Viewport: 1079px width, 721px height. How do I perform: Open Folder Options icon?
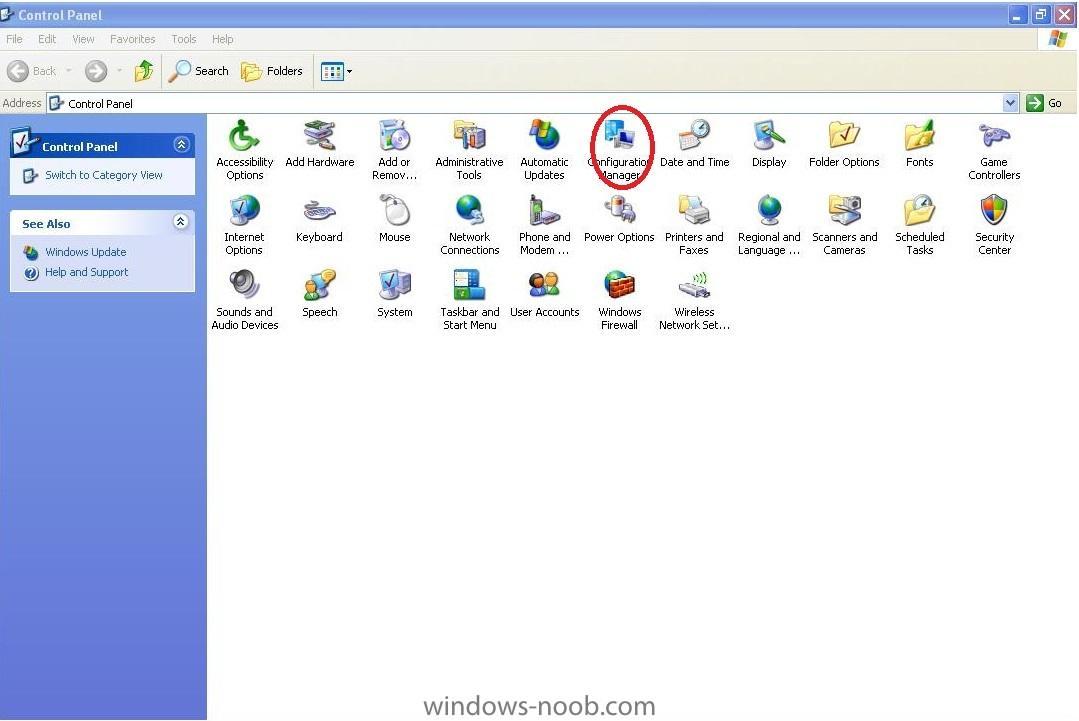[844, 144]
